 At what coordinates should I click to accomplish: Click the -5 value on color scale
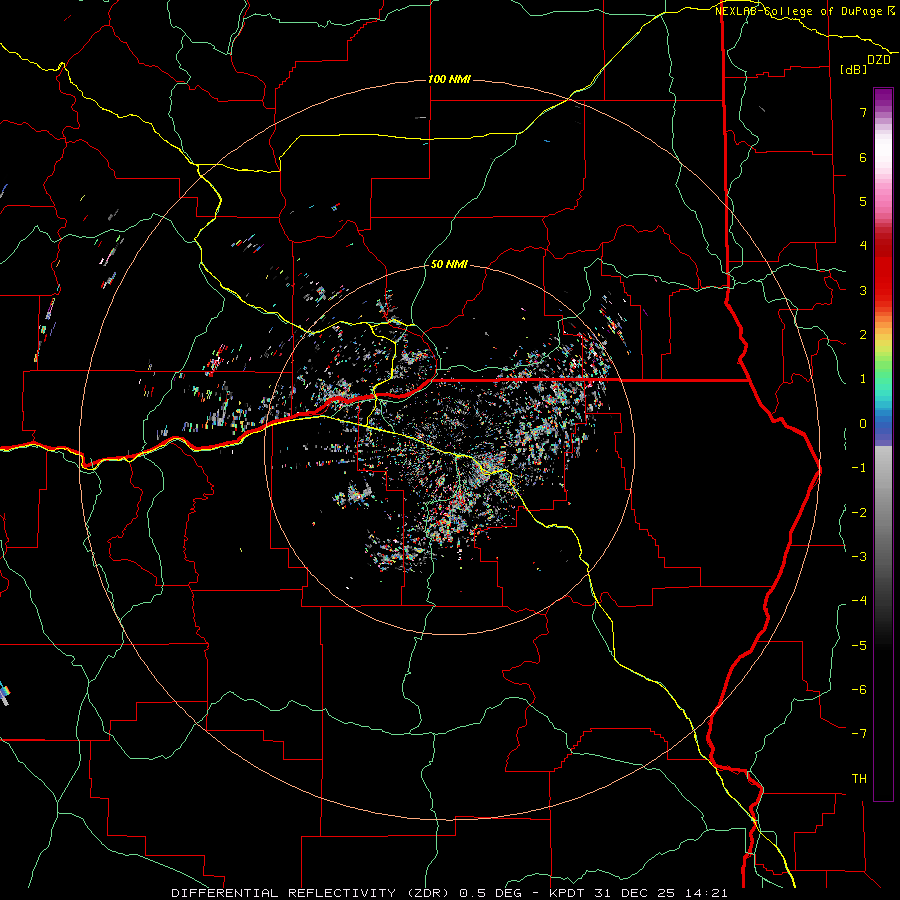tap(859, 646)
